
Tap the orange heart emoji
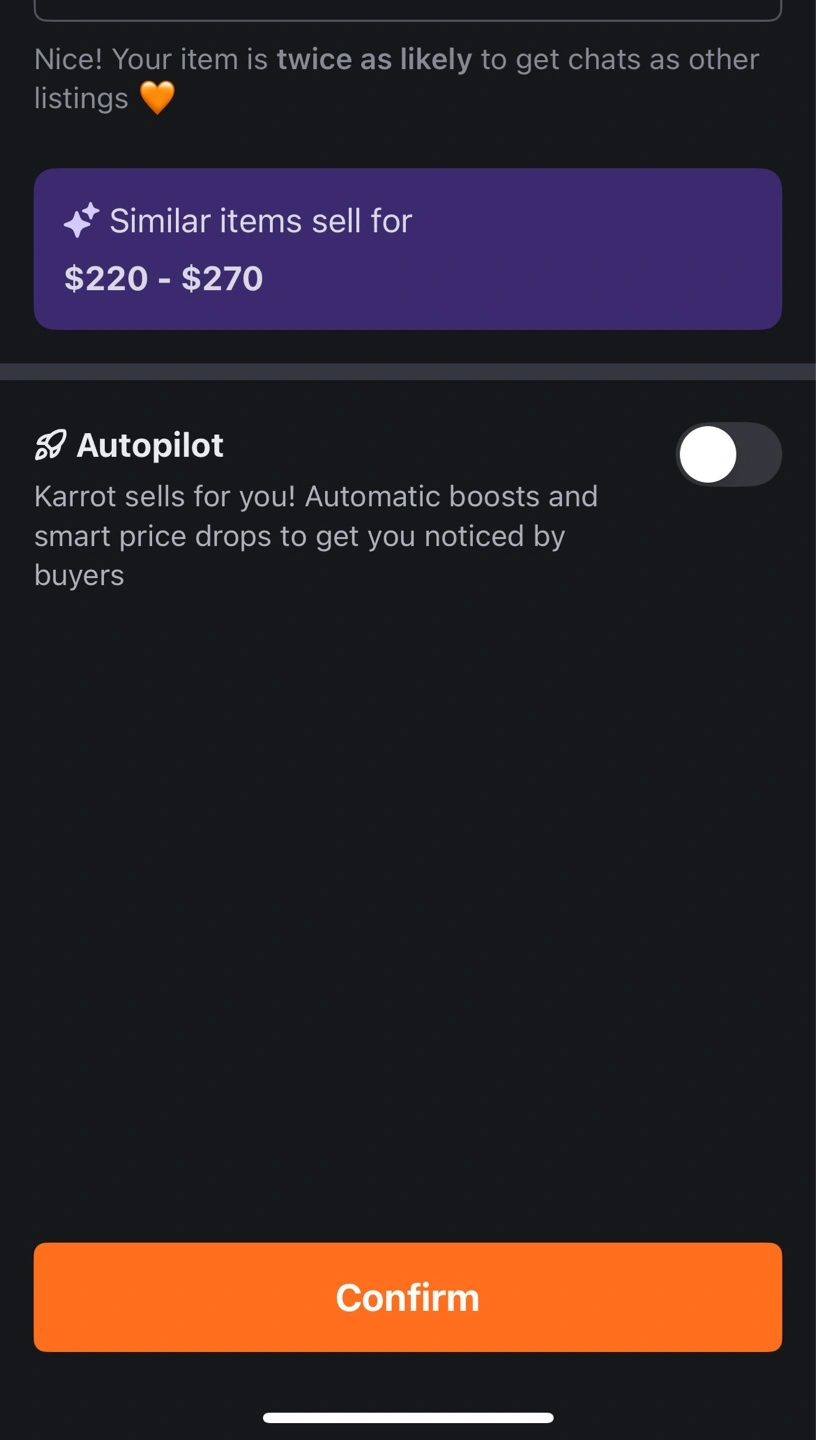tap(157, 98)
